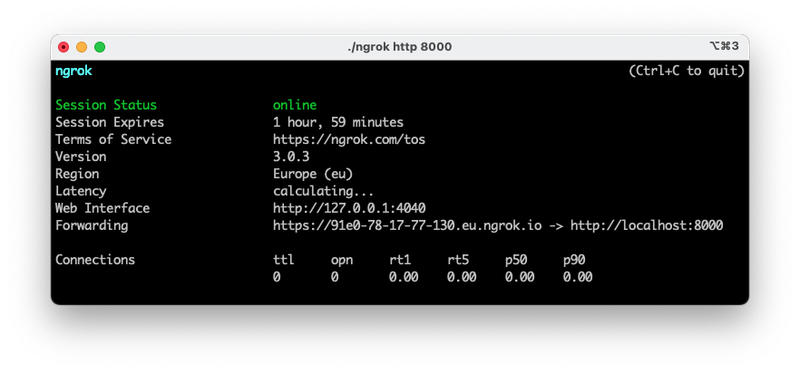Click the rt1 value 0.00
This screenshot has height=372, width=800.
click(404, 277)
